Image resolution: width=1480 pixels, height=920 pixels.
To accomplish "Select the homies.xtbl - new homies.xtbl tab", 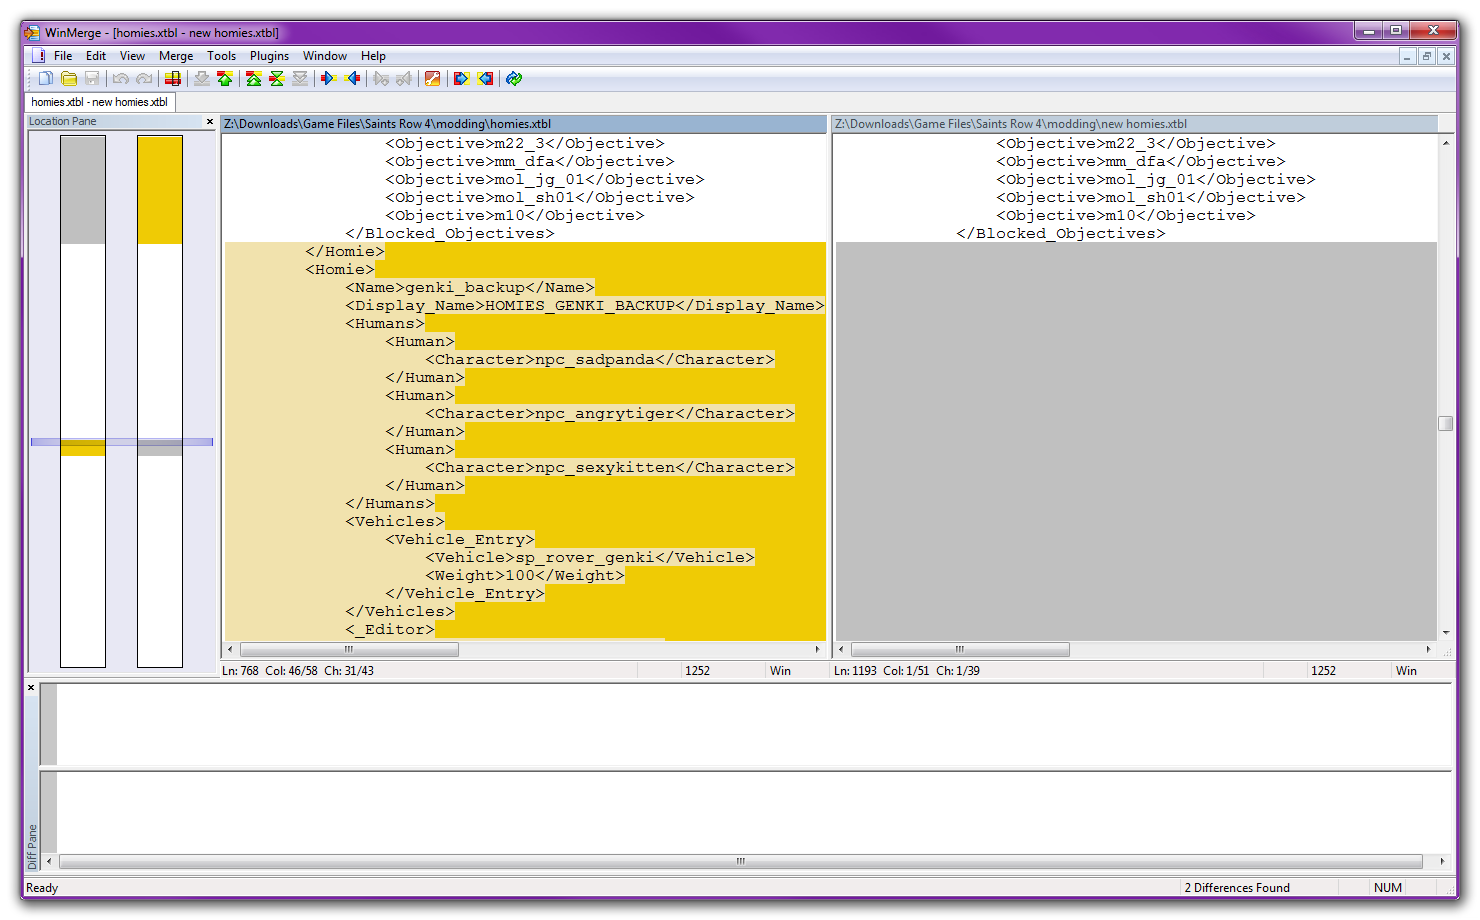I will point(99,102).
